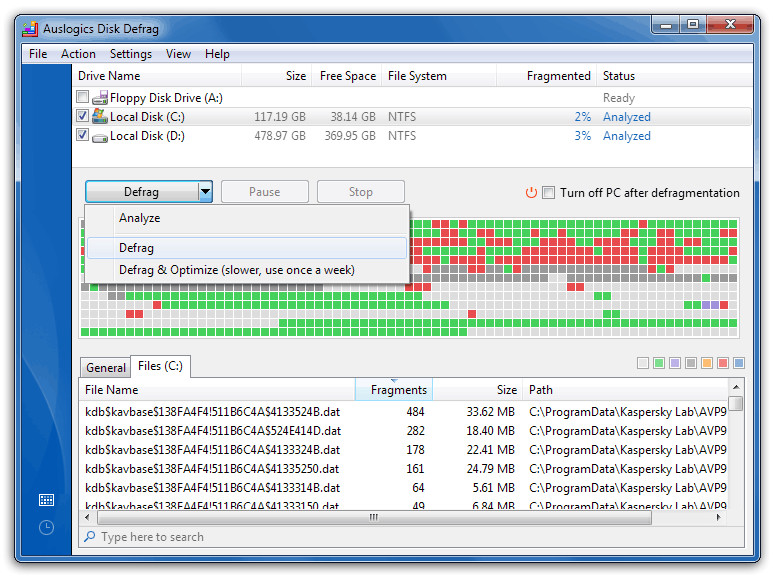Choose Analyze from the dropdown menu
The width and height of the screenshot is (775, 577).
click(x=247, y=218)
